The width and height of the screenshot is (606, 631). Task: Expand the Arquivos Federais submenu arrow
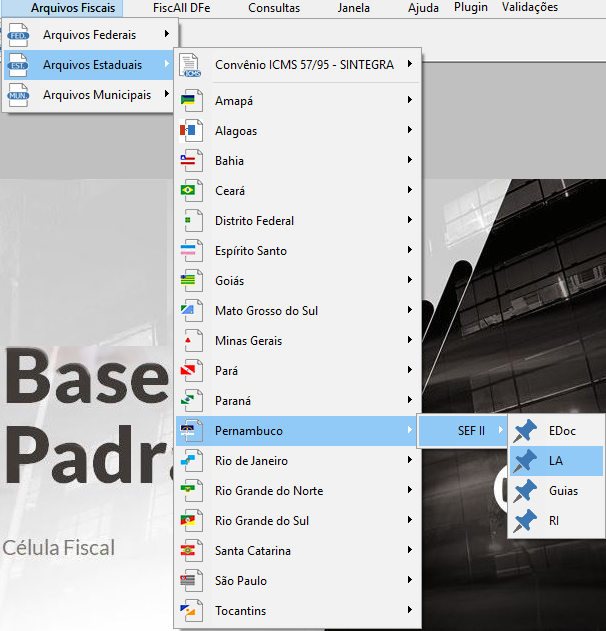point(167,34)
